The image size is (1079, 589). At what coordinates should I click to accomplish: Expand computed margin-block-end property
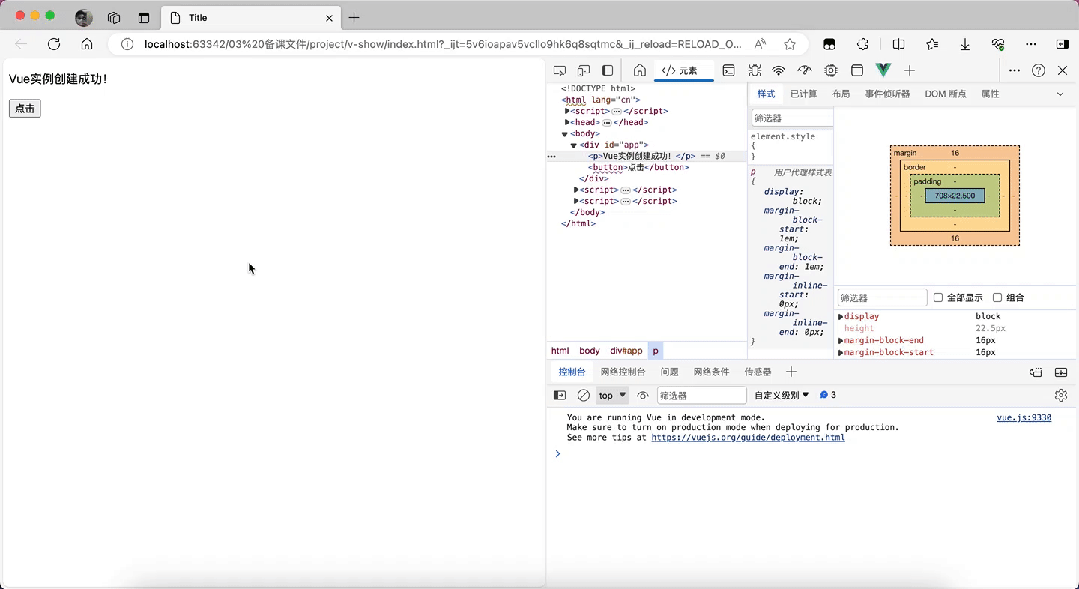coord(840,341)
